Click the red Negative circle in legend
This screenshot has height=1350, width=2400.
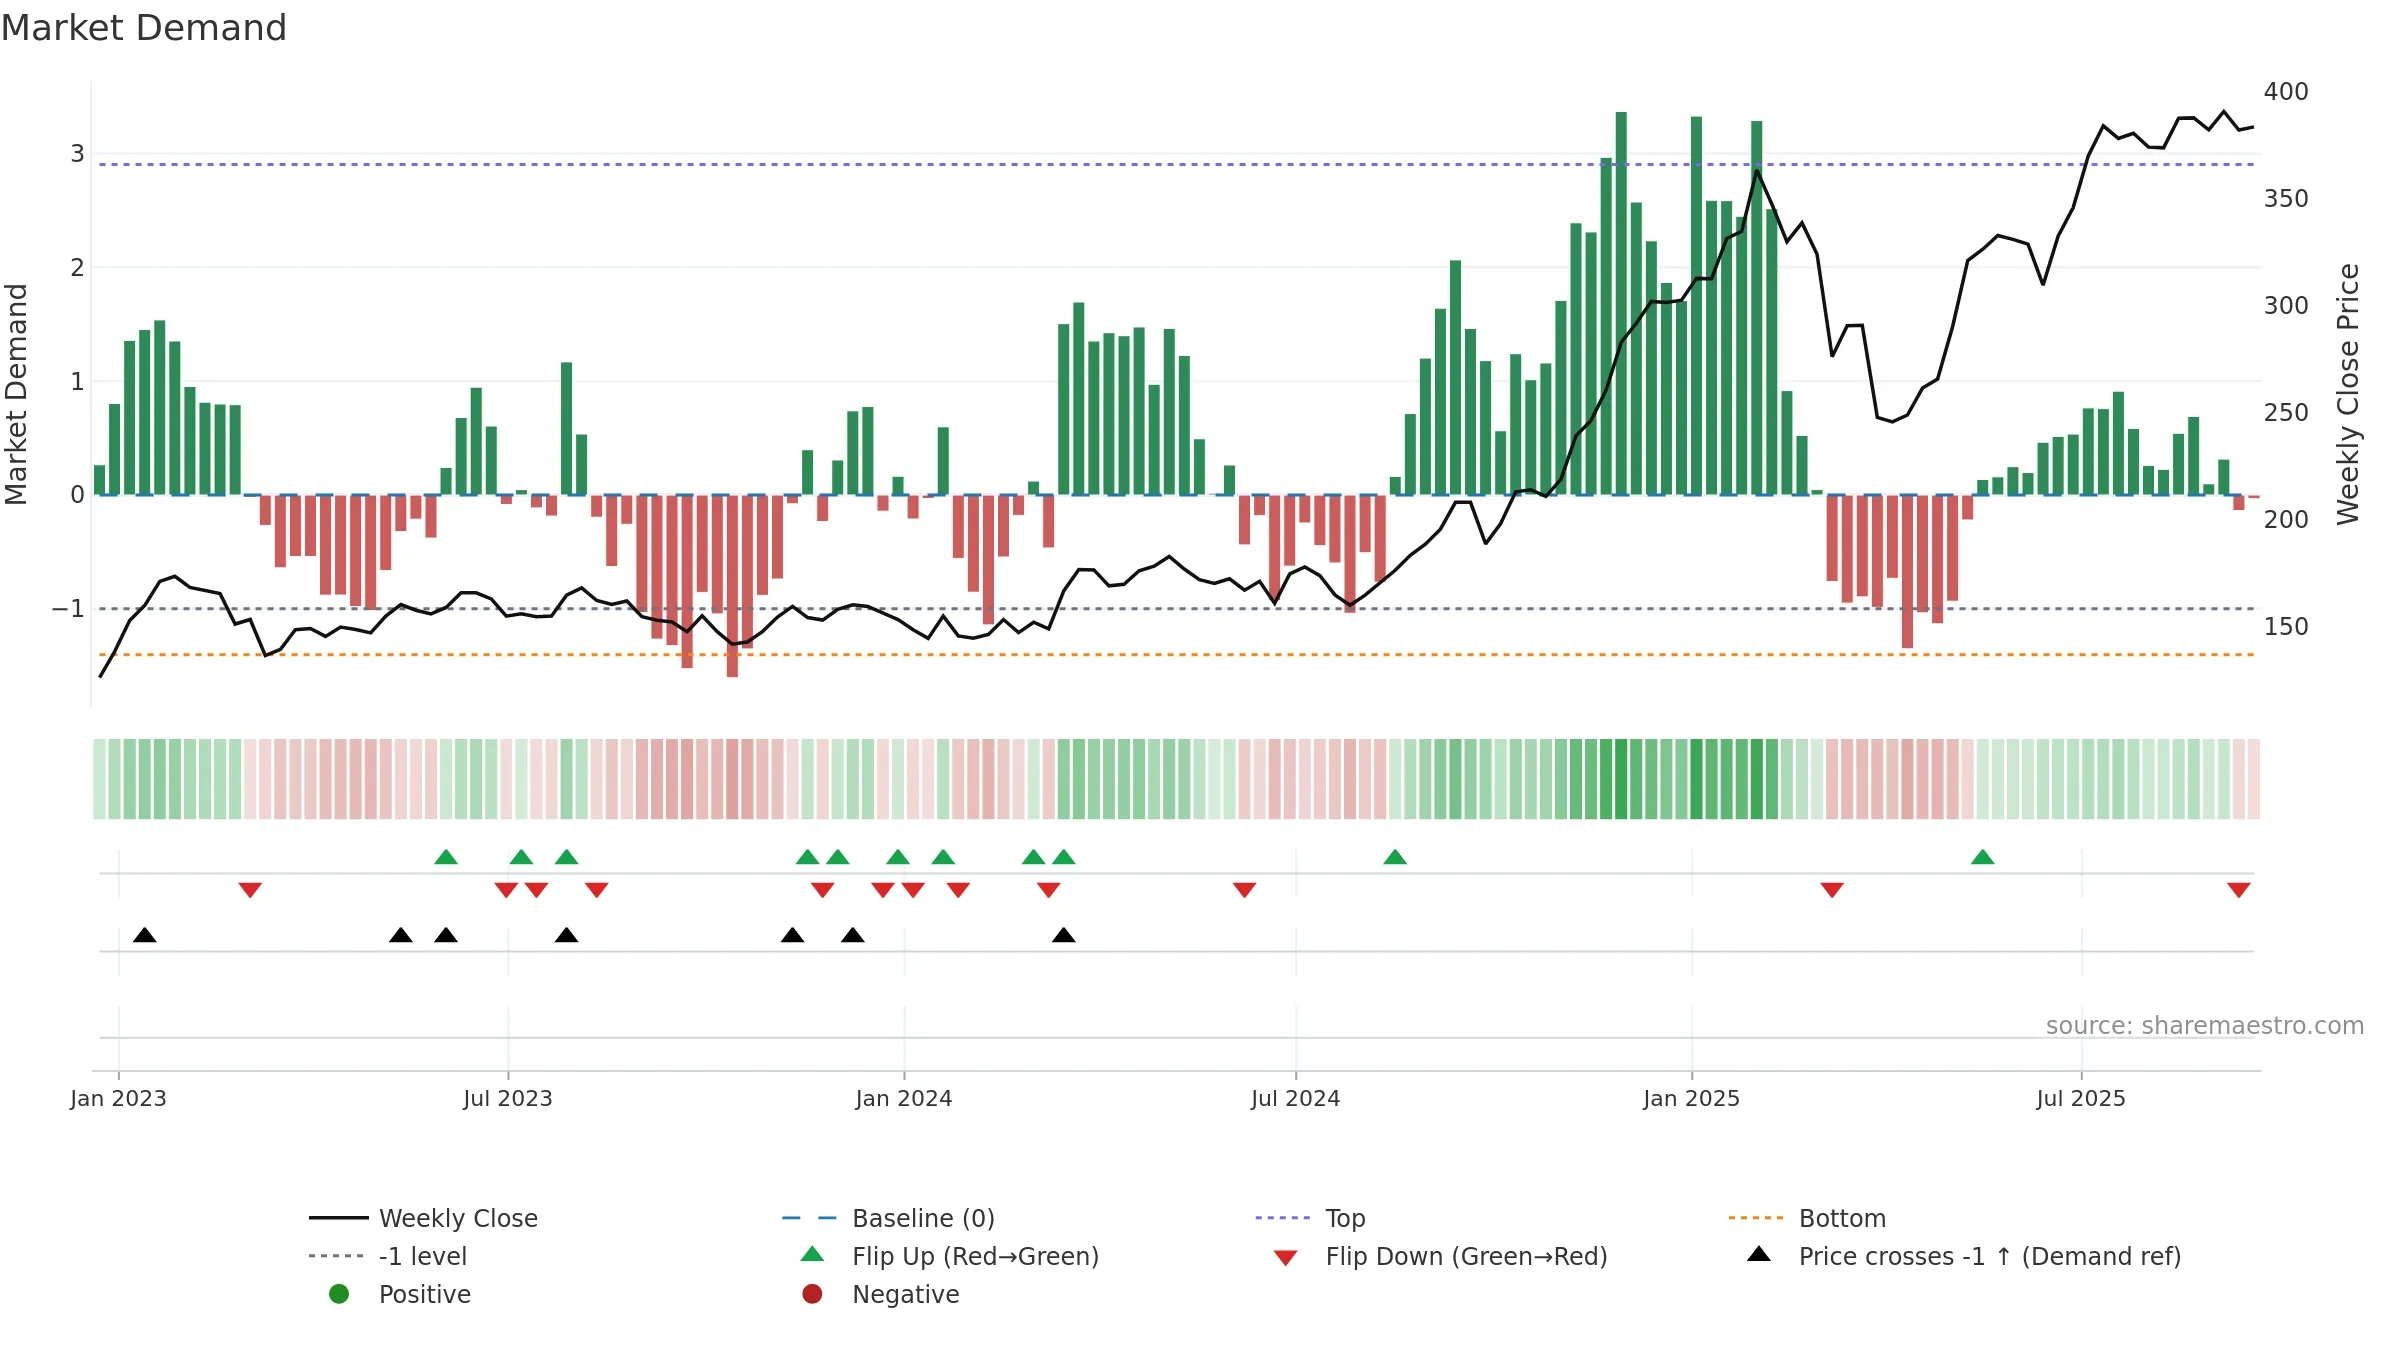click(x=812, y=1294)
